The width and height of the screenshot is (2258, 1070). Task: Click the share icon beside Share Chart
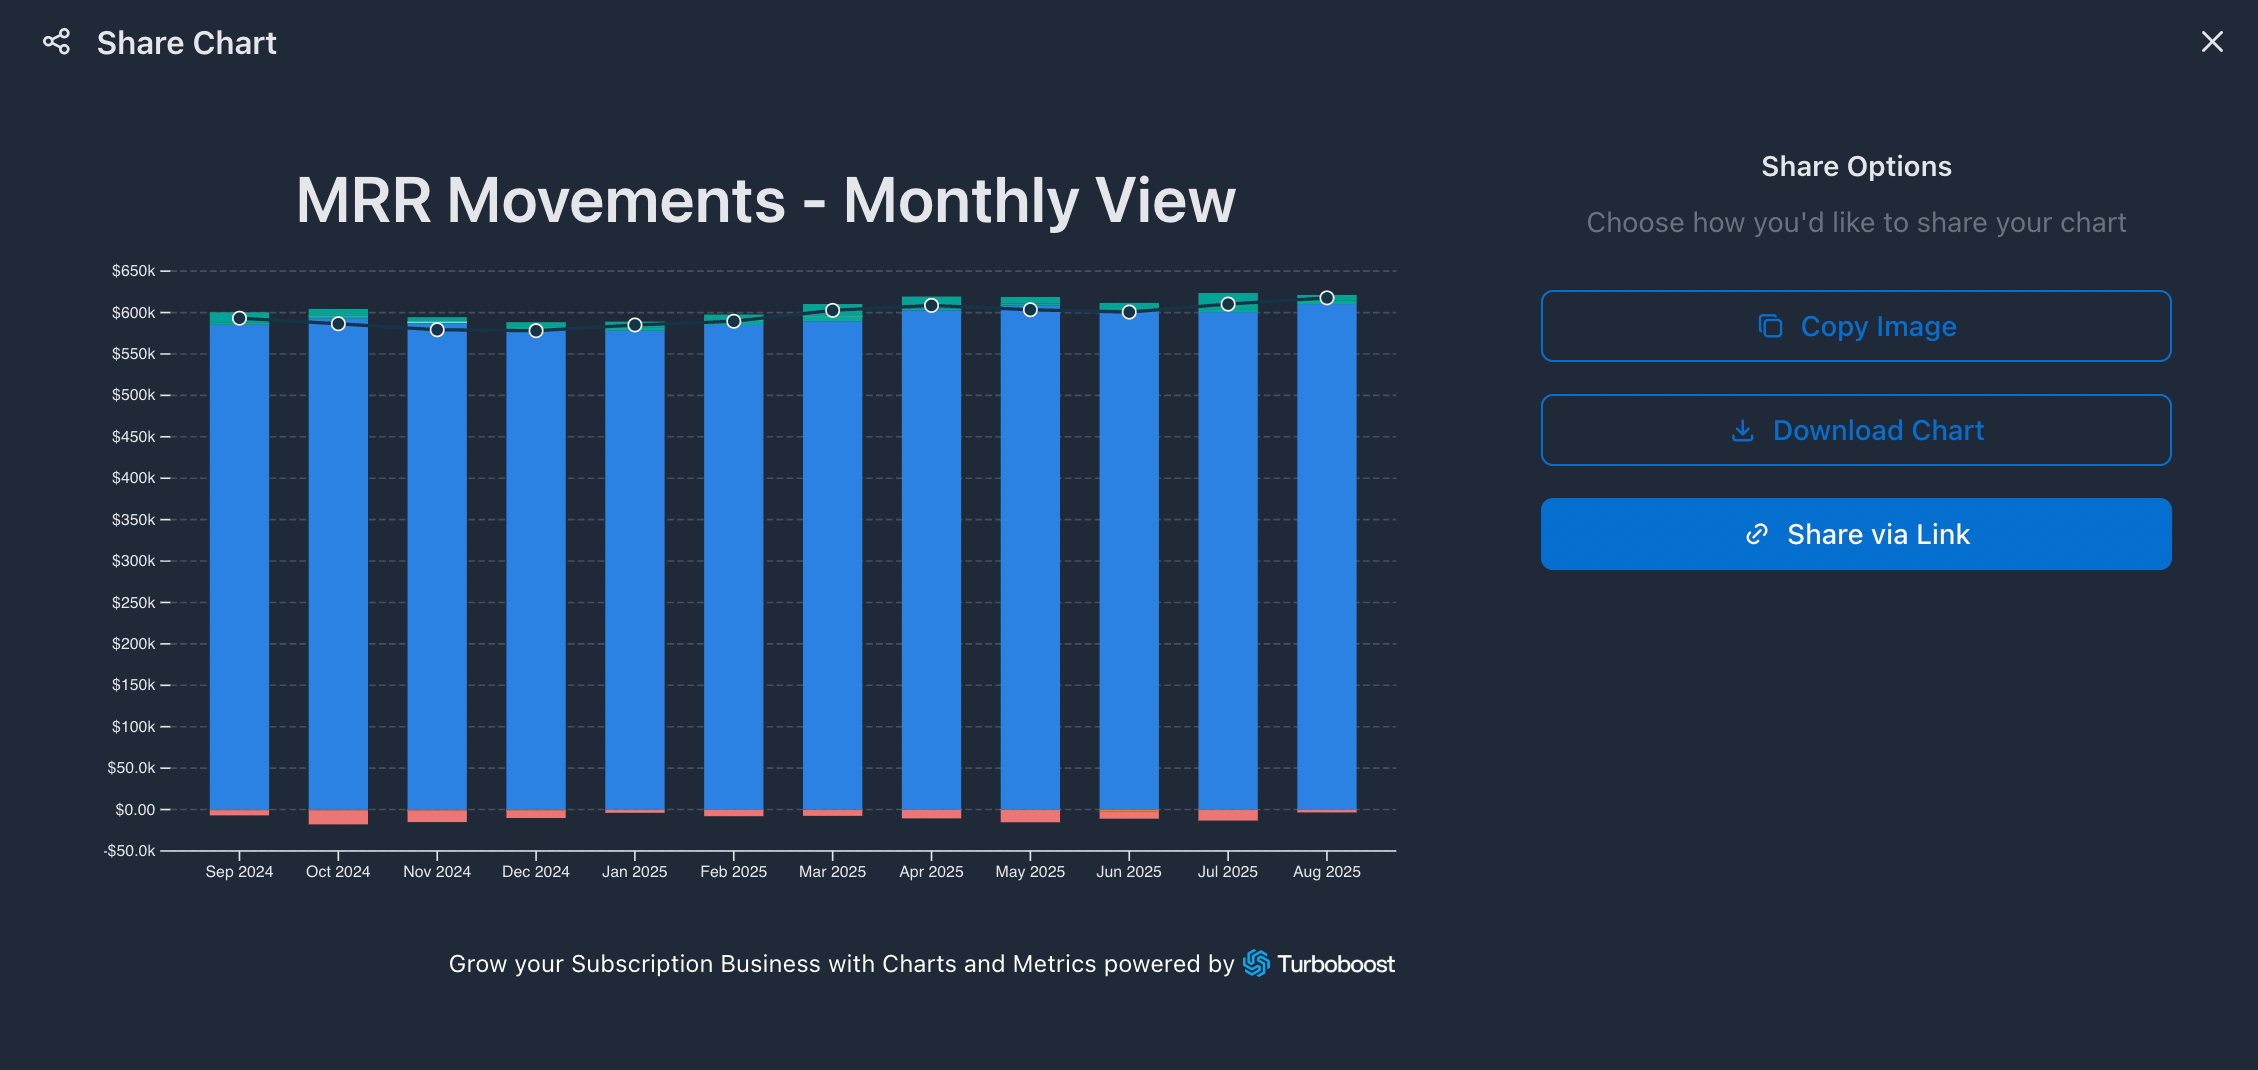[x=57, y=42]
